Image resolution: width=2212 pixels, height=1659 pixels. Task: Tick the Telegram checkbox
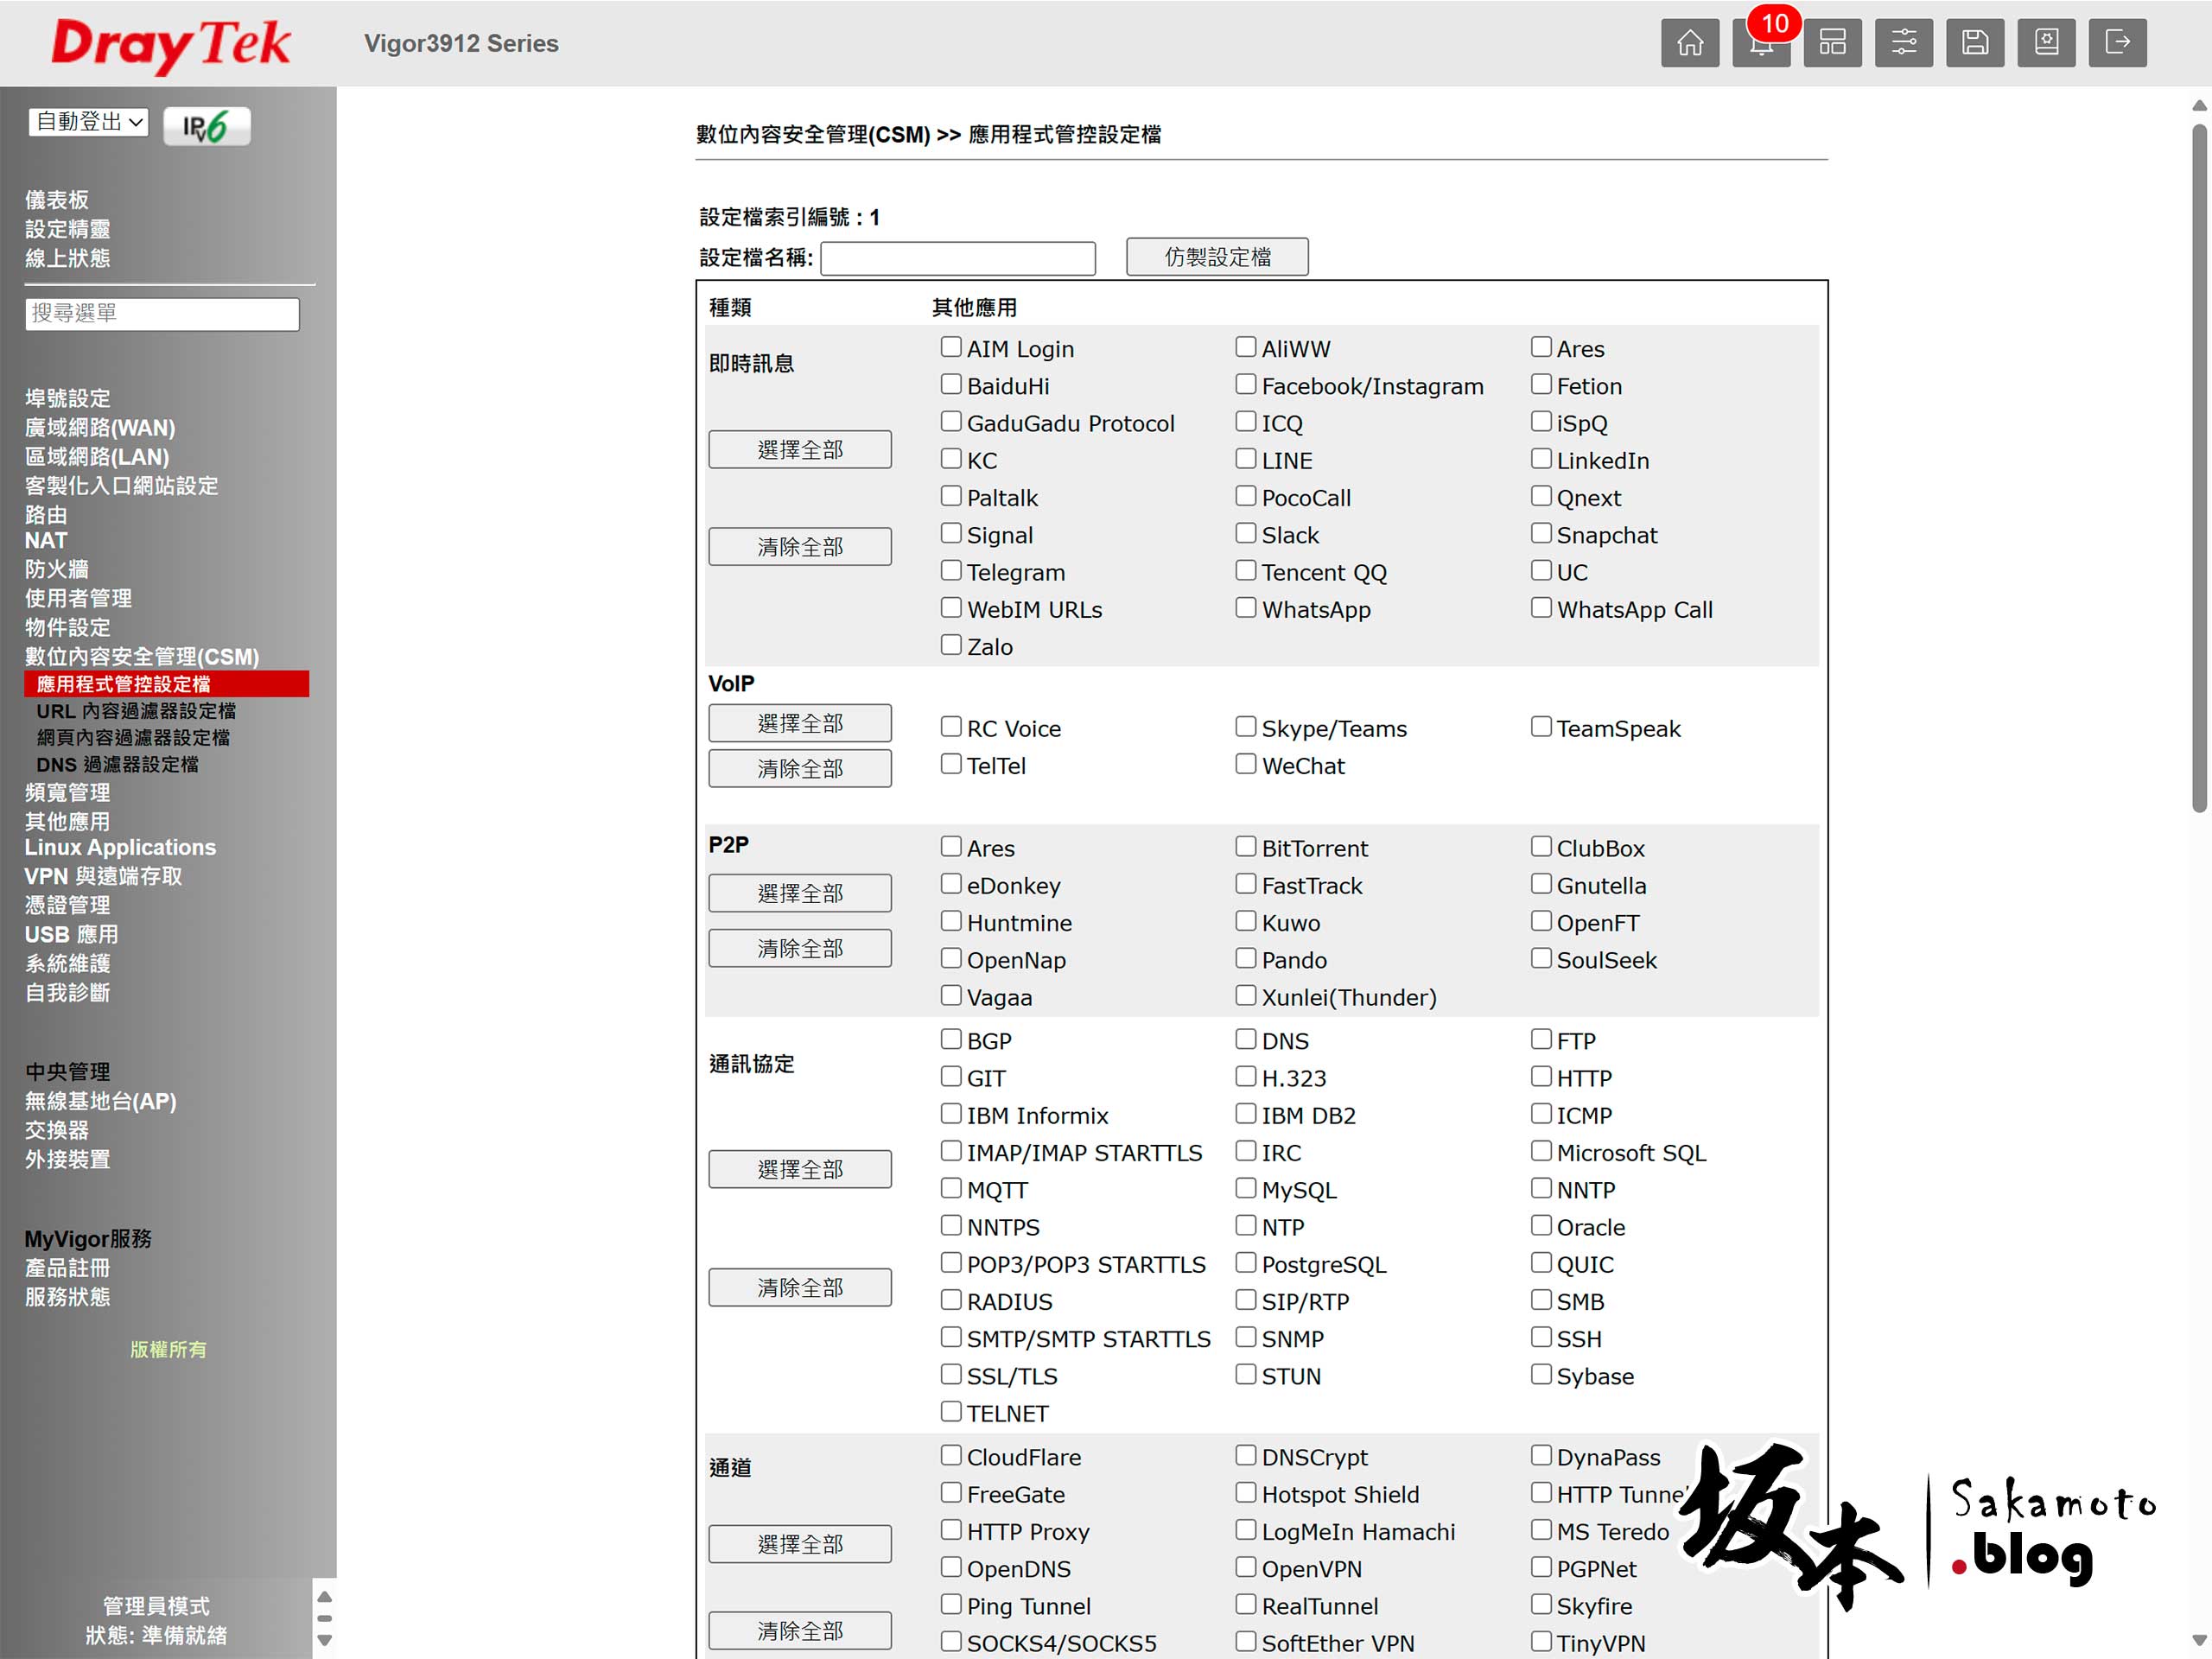(950, 571)
